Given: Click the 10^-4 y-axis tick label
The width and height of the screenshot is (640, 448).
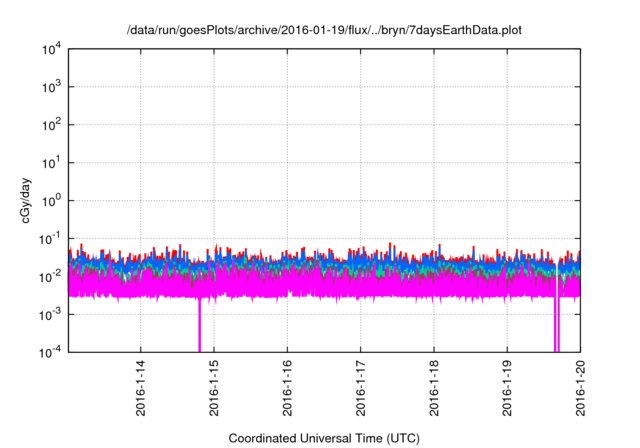Looking at the screenshot, I should pyautogui.click(x=51, y=352).
